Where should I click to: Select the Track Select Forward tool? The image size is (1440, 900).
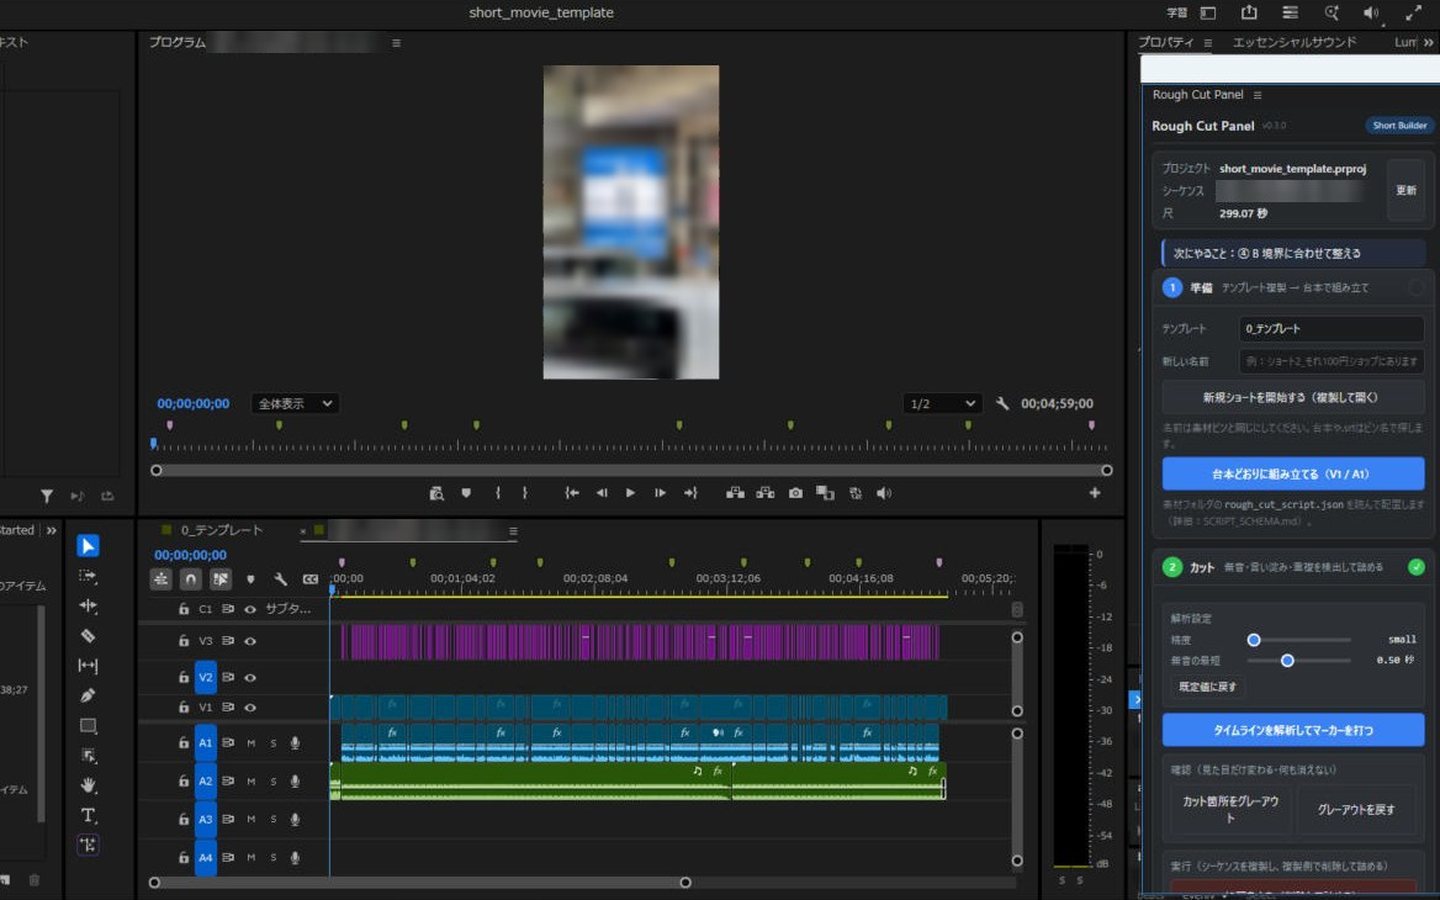(x=88, y=576)
